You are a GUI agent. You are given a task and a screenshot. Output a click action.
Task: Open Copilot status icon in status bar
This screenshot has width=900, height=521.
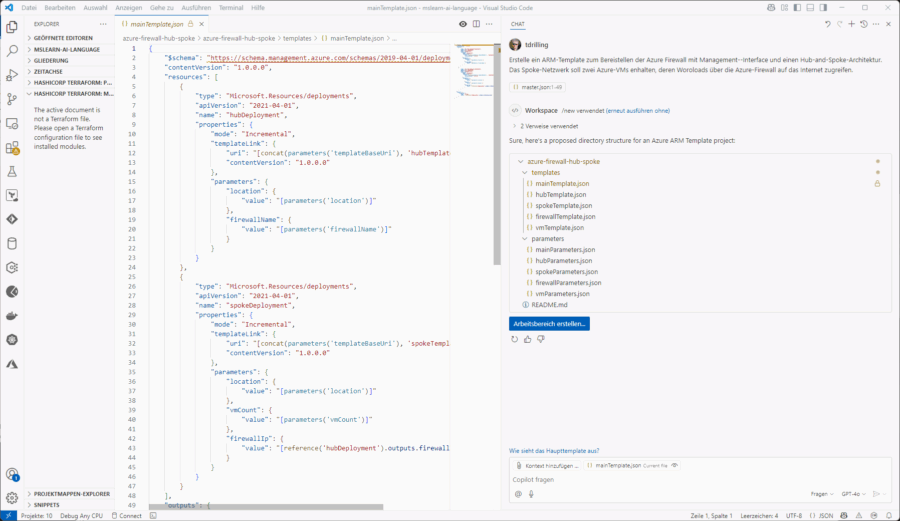pos(844,516)
